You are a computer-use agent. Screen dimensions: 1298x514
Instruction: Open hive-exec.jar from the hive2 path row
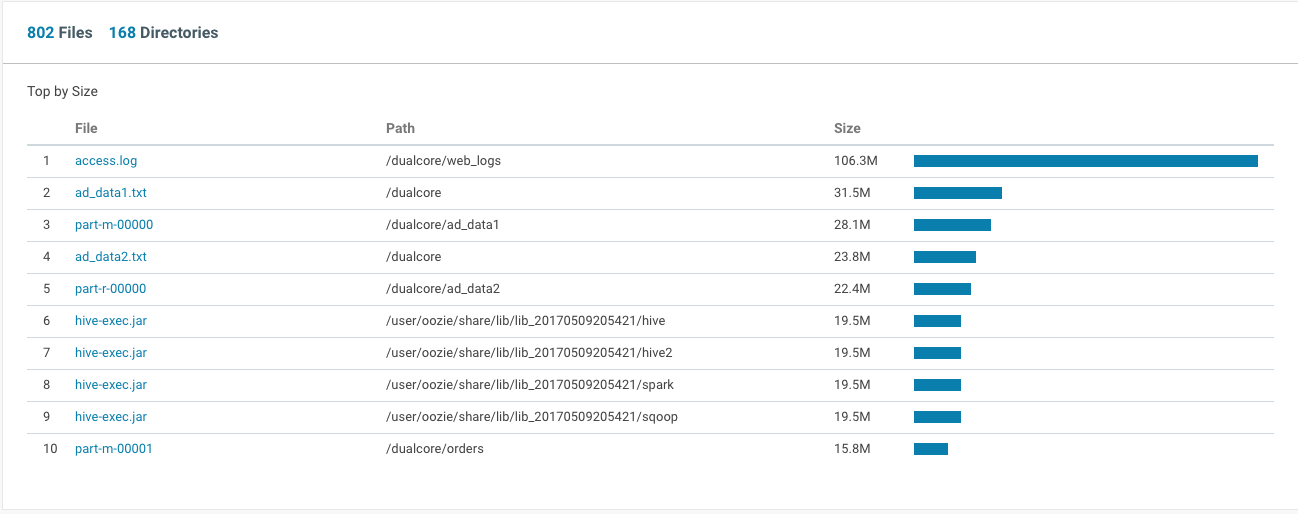tap(110, 353)
